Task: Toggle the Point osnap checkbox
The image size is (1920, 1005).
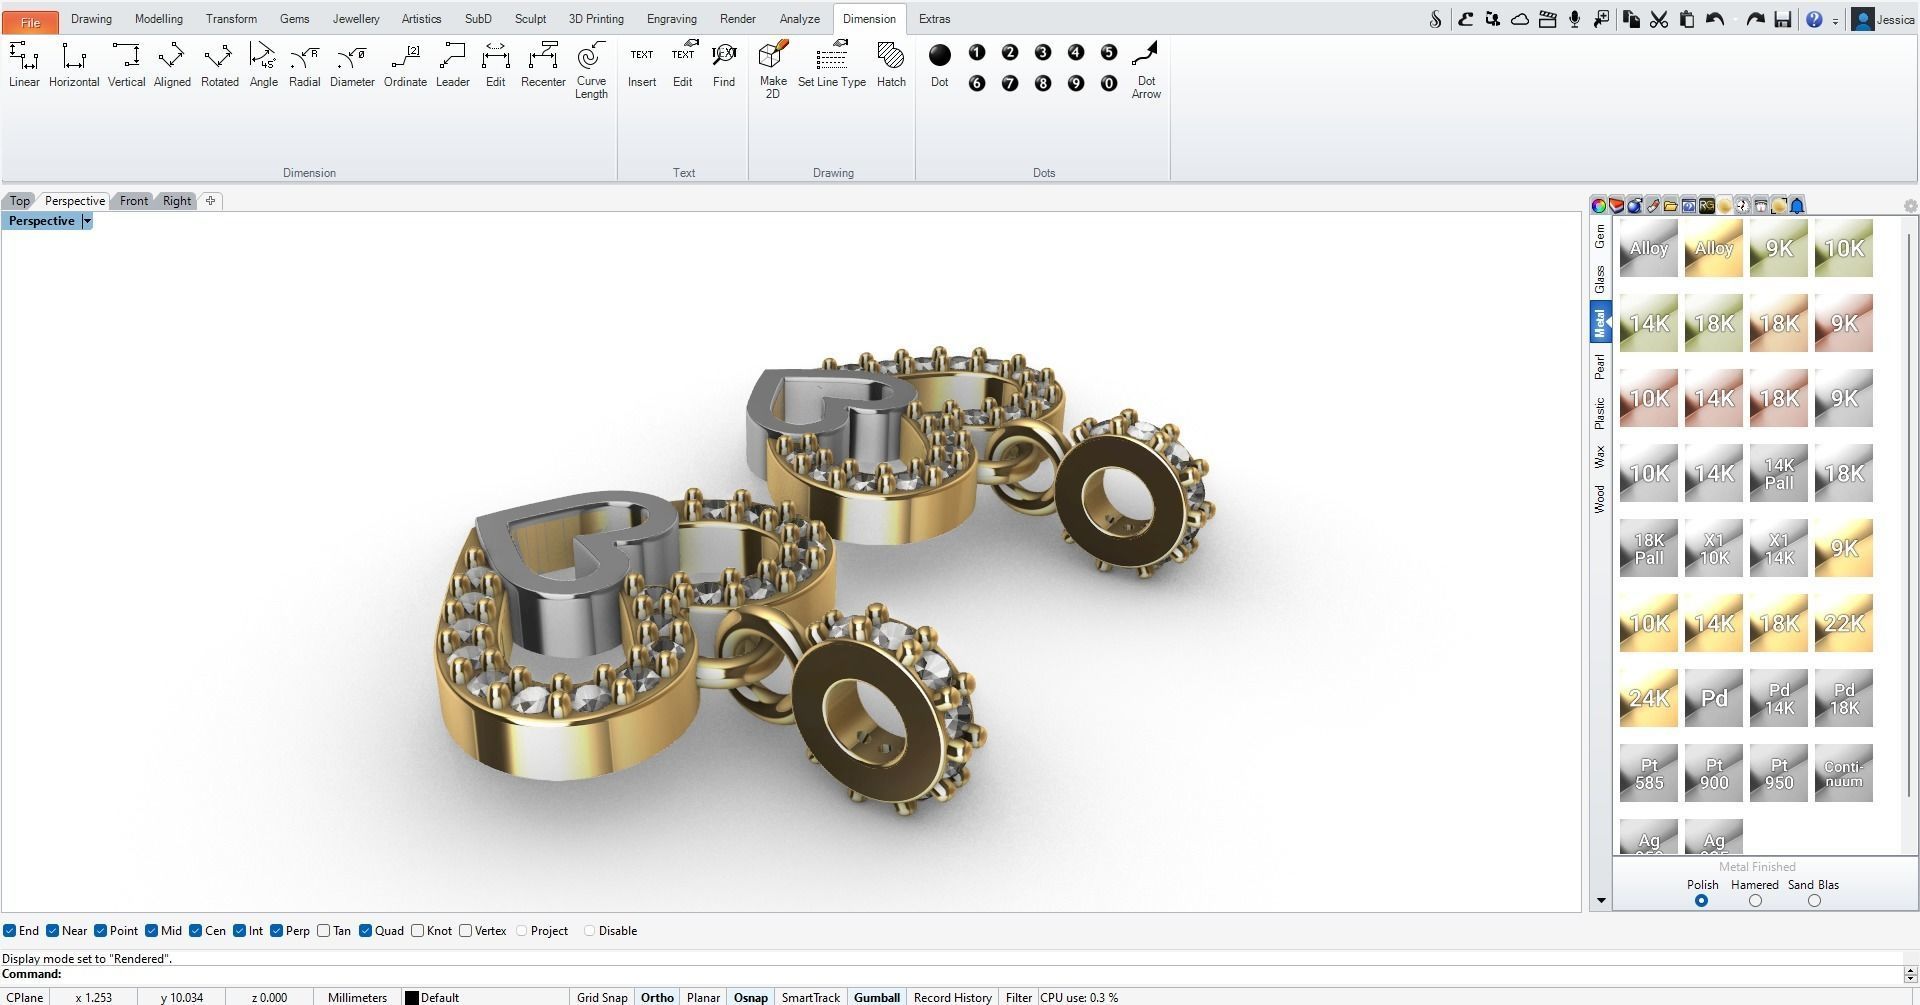Action: (100, 931)
